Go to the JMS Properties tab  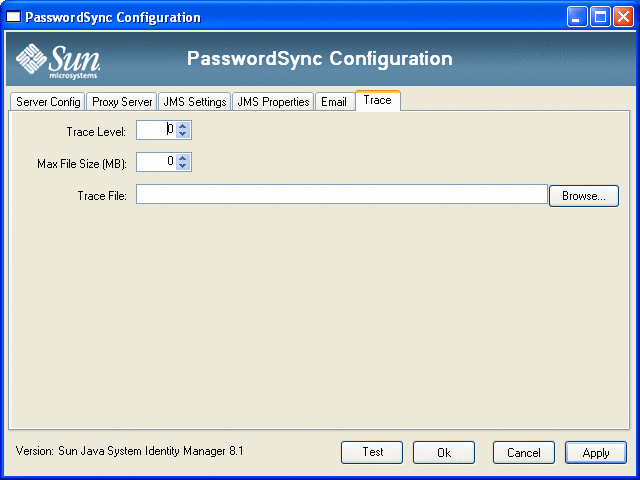point(273,102)
